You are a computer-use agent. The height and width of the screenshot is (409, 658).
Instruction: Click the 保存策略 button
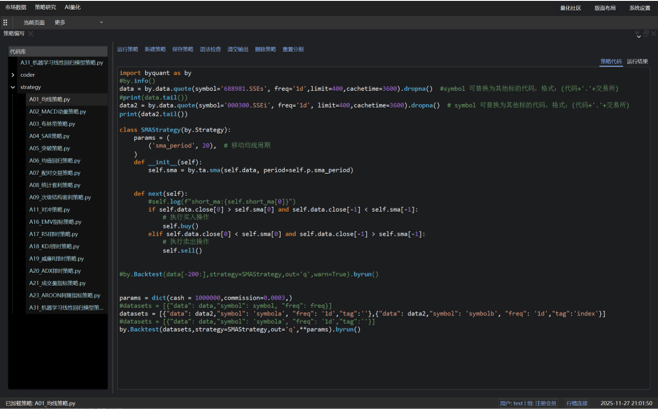182,49
